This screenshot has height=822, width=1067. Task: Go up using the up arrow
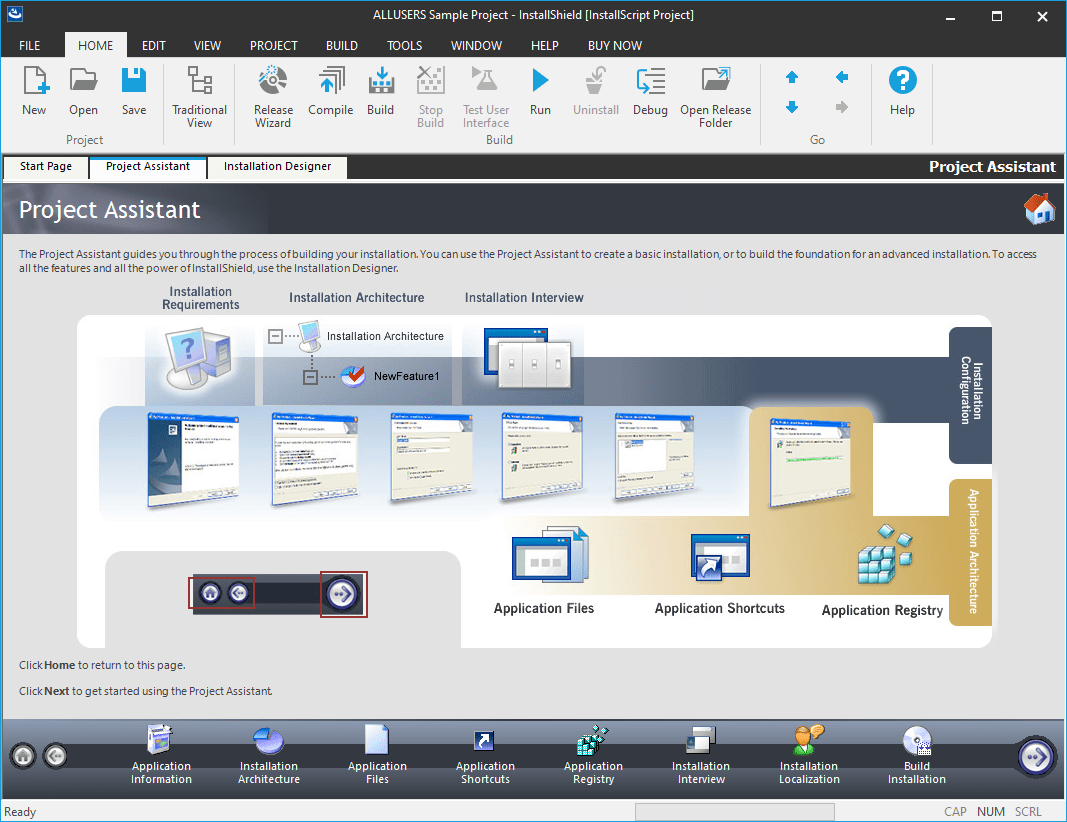pyautogui.click(x=791, y=78)
